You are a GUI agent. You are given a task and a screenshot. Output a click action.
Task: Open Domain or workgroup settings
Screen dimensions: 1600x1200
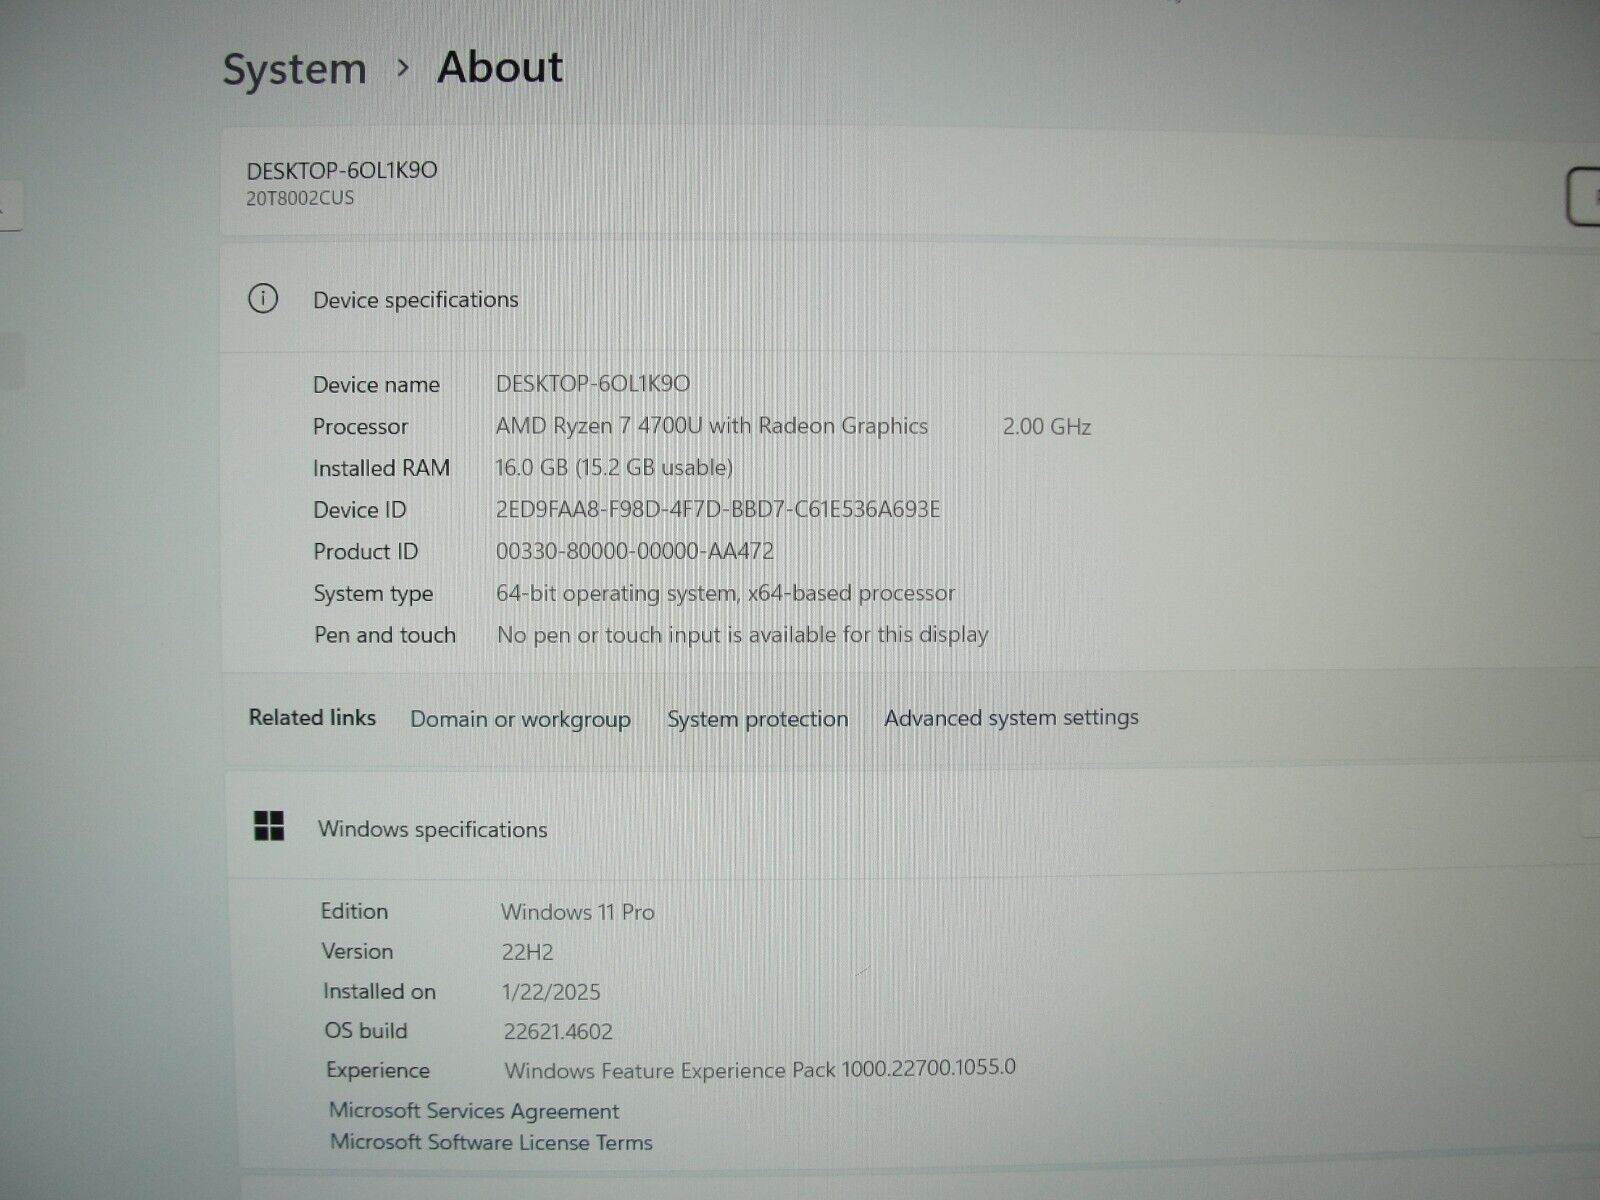(x=520, y=719)
